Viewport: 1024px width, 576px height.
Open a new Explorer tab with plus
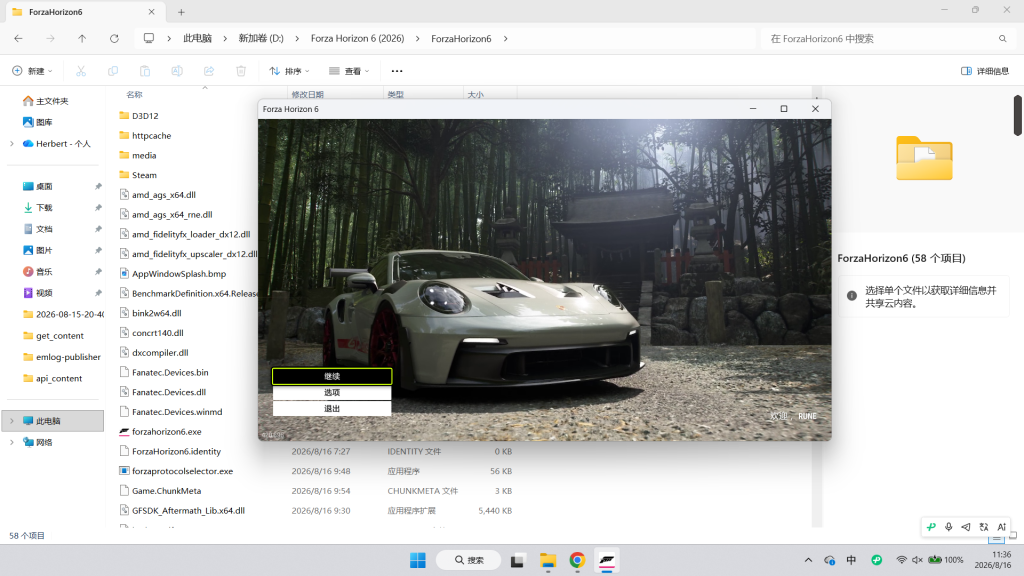181,12
